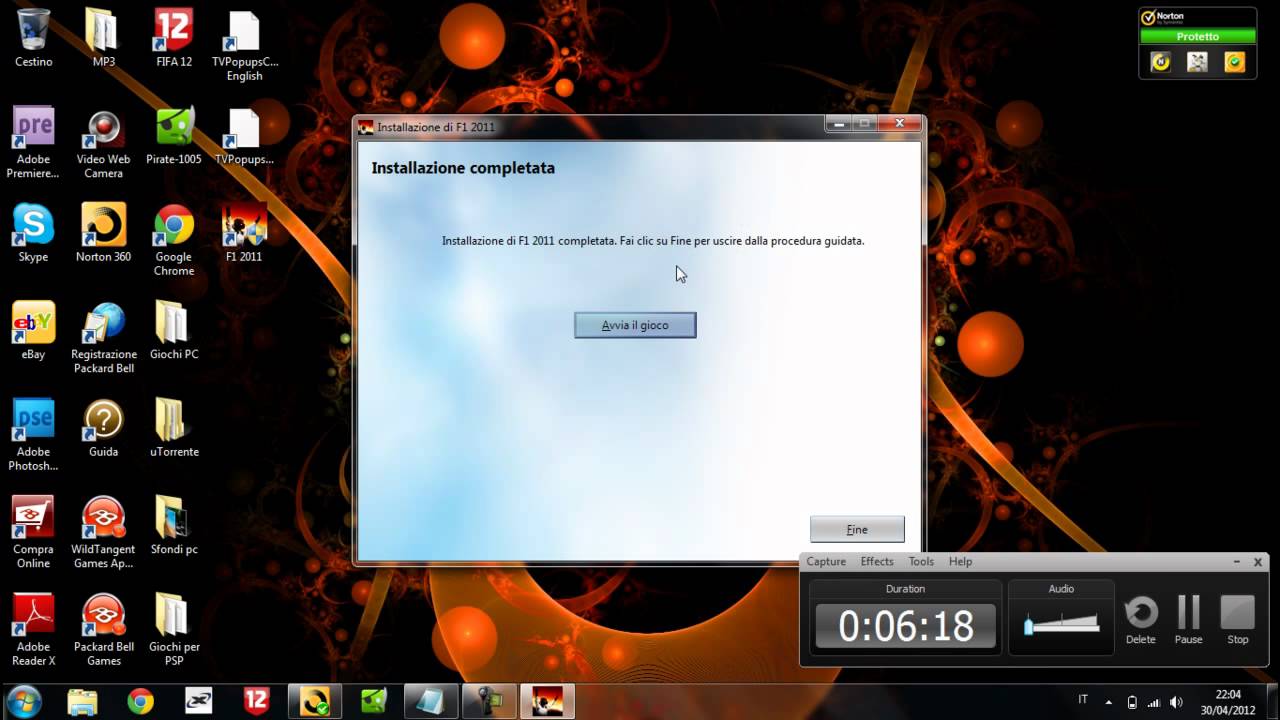Select the Compra Online desktop shortcut
The width and height of the screenshot is (1280, 720).
pos(33,532)
